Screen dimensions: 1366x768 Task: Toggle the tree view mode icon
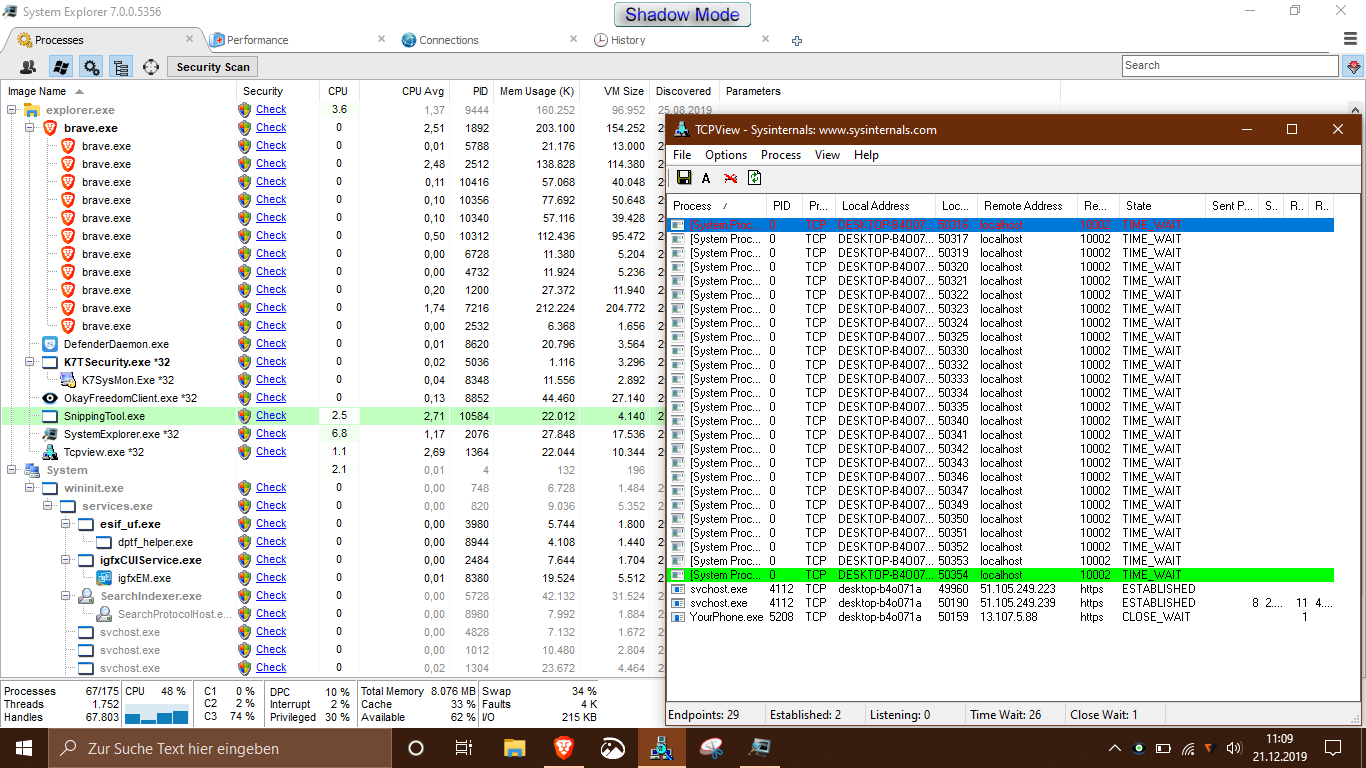(x=121, y=67)
